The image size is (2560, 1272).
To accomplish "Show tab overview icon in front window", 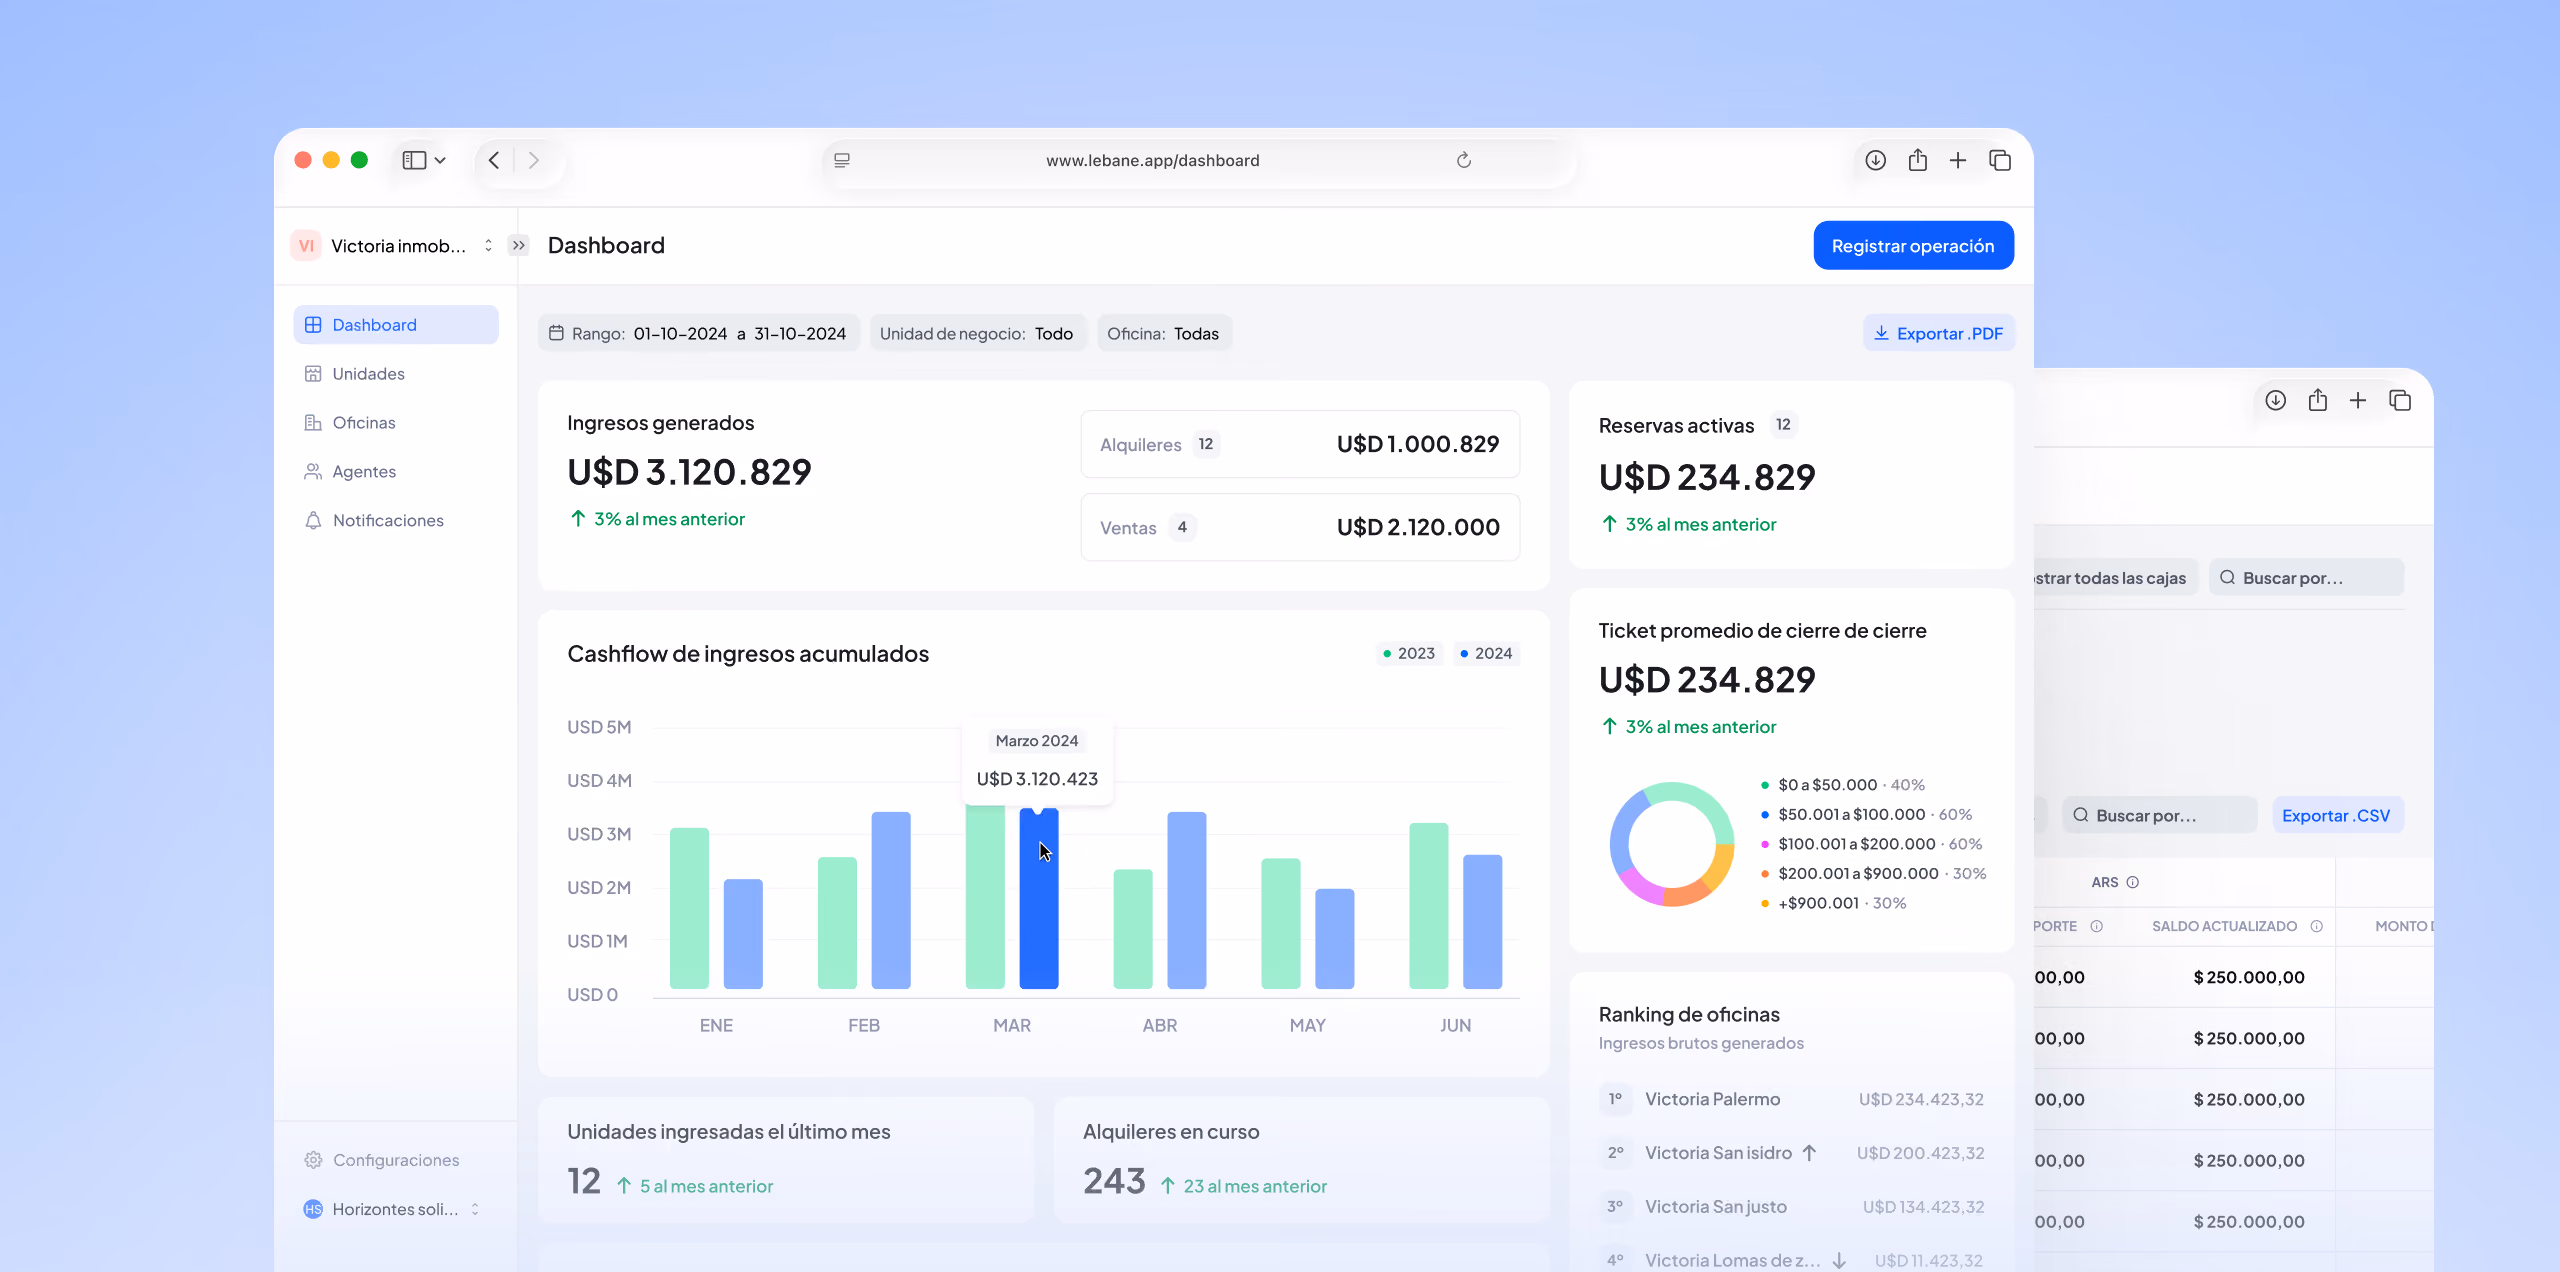I will click(x=2000, y=160).
